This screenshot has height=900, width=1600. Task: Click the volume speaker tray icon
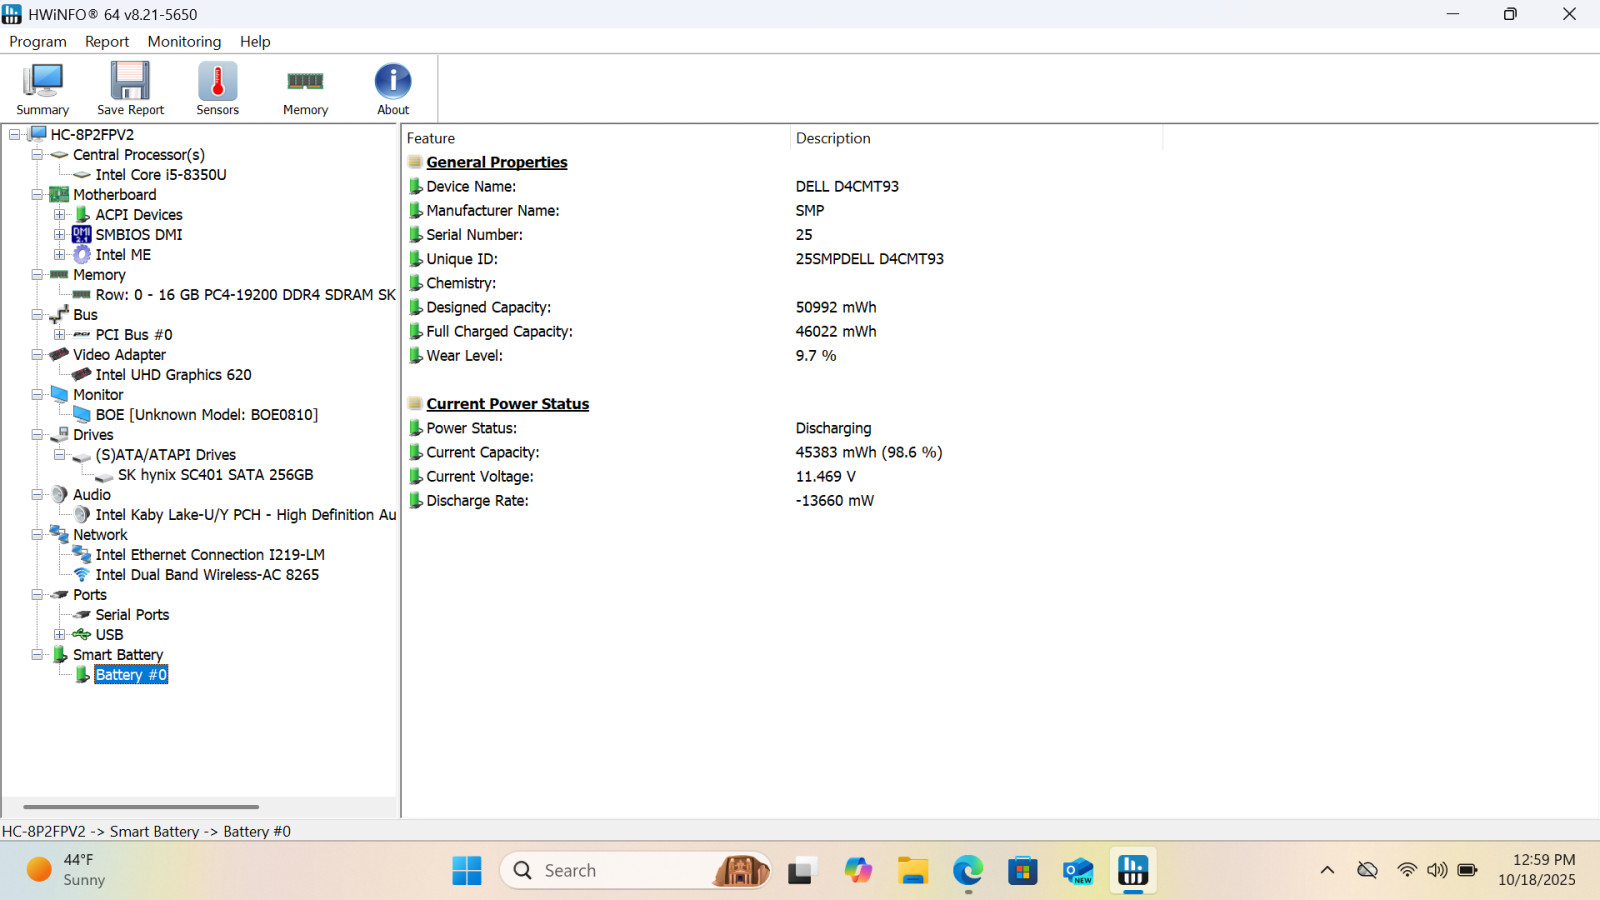click(x=1437, y=870)
